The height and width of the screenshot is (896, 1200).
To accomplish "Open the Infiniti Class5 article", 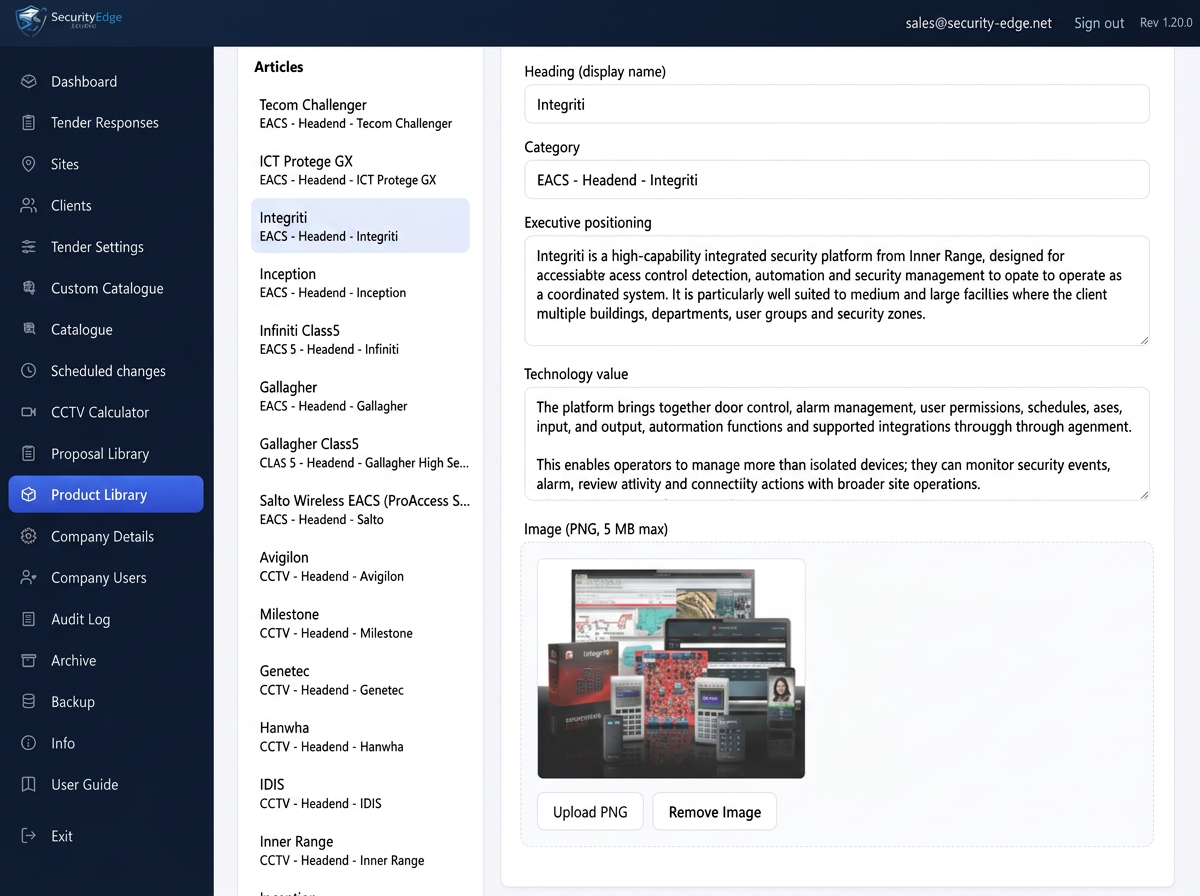I will 360,339.
